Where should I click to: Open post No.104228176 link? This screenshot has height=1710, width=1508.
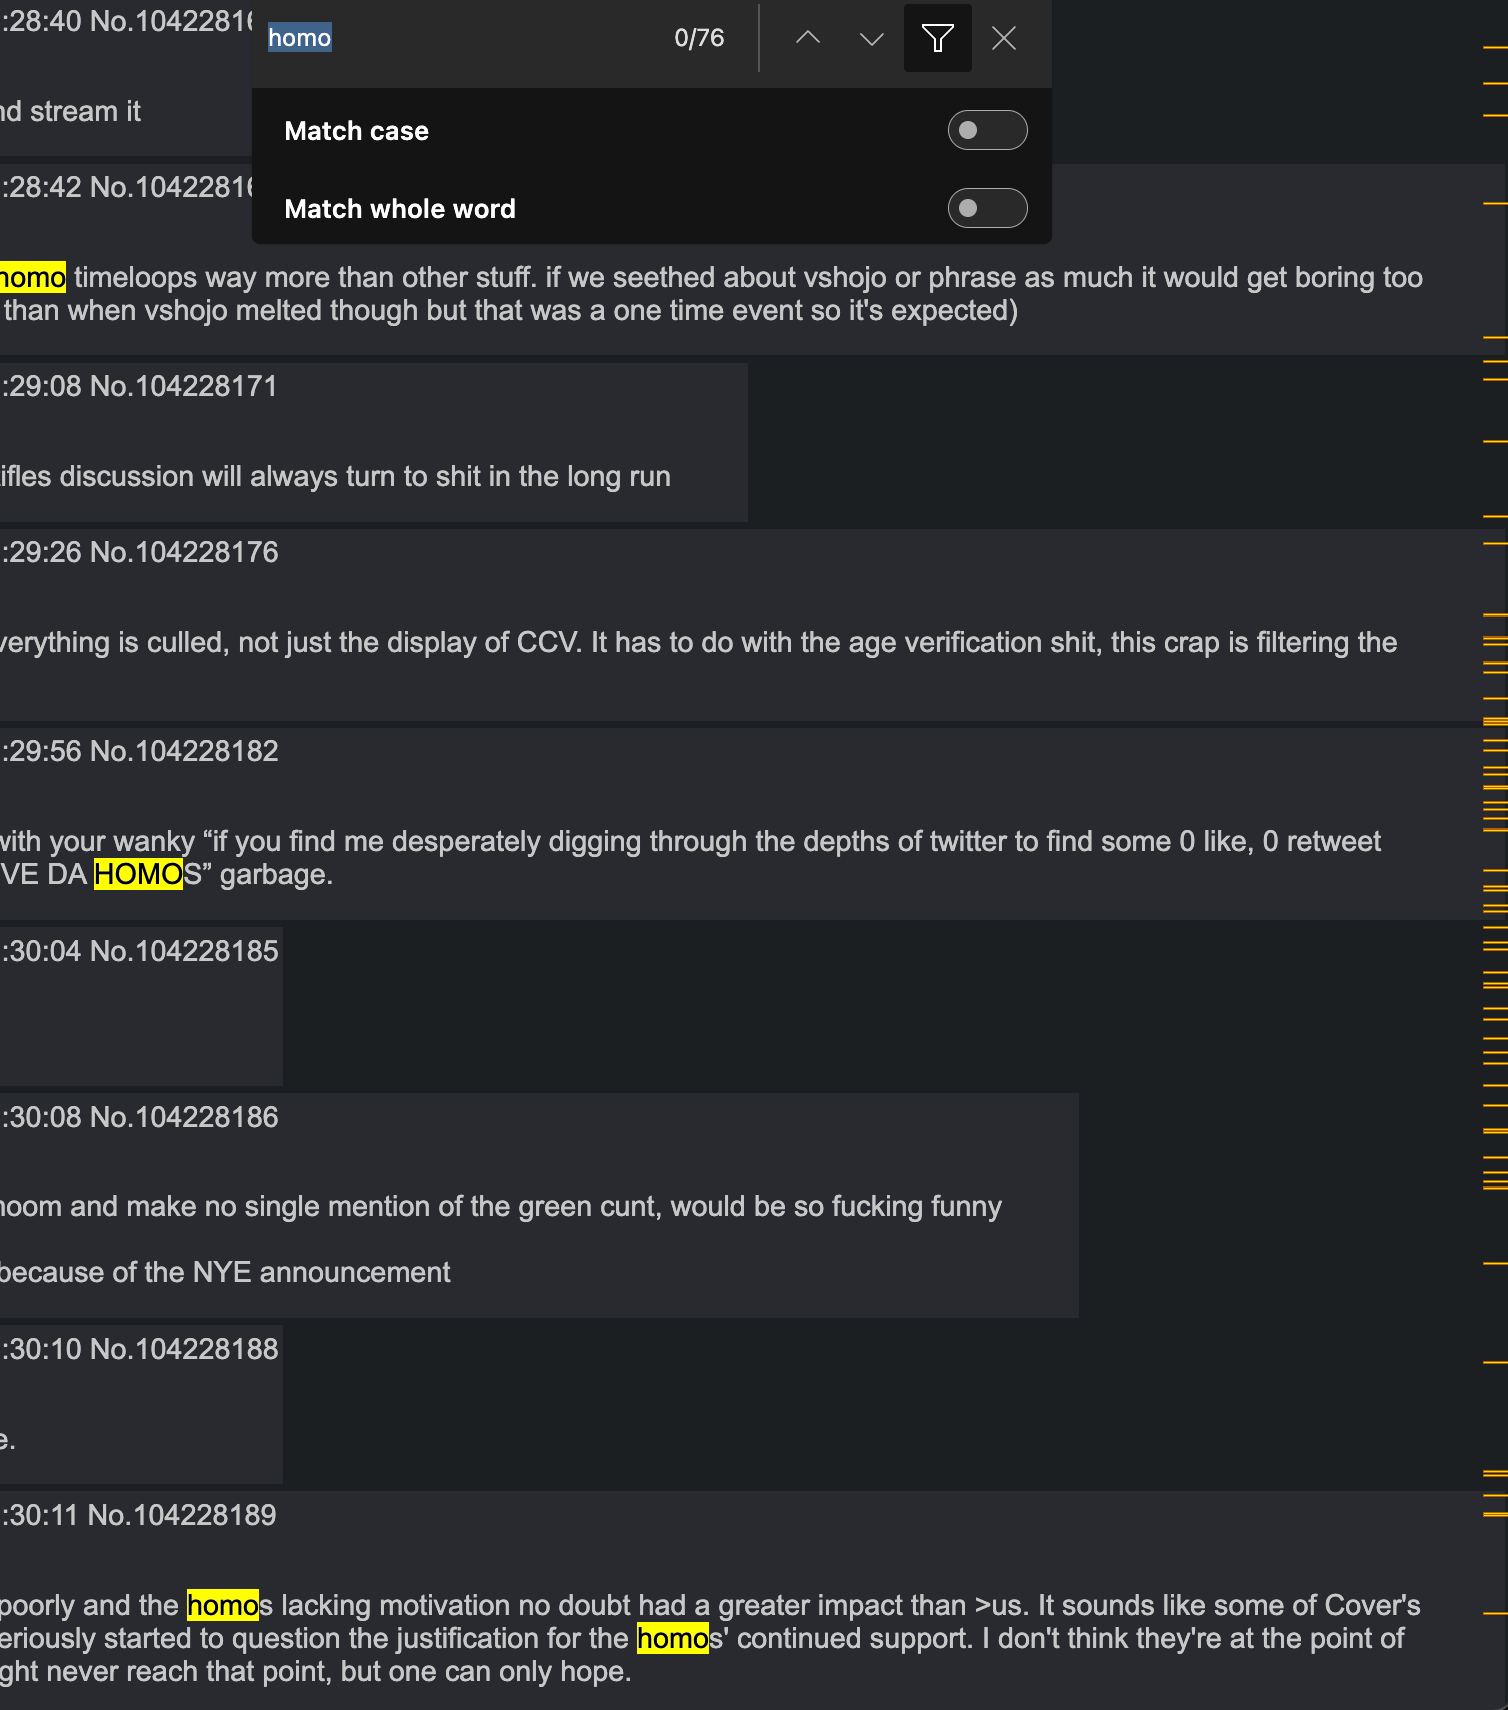tap(184, 552)
